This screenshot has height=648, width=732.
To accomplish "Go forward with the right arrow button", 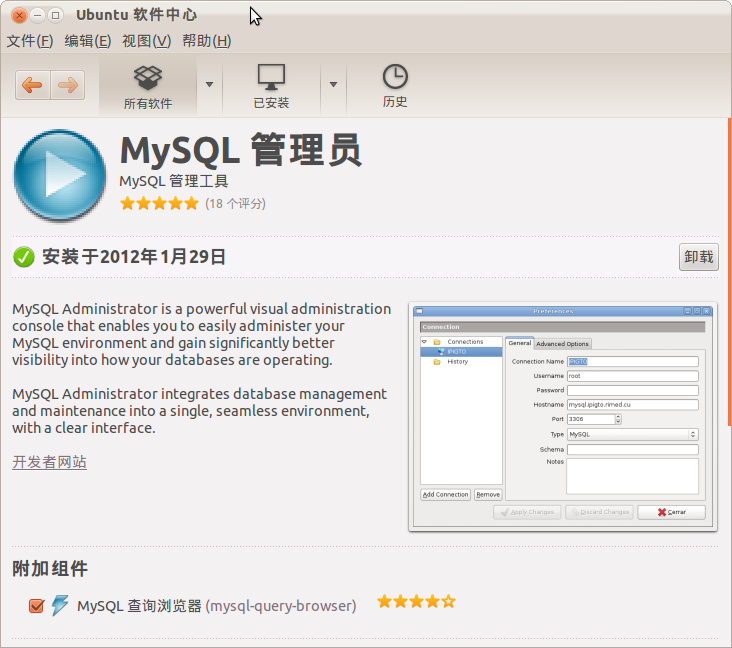I will click(x=68, y=85).
